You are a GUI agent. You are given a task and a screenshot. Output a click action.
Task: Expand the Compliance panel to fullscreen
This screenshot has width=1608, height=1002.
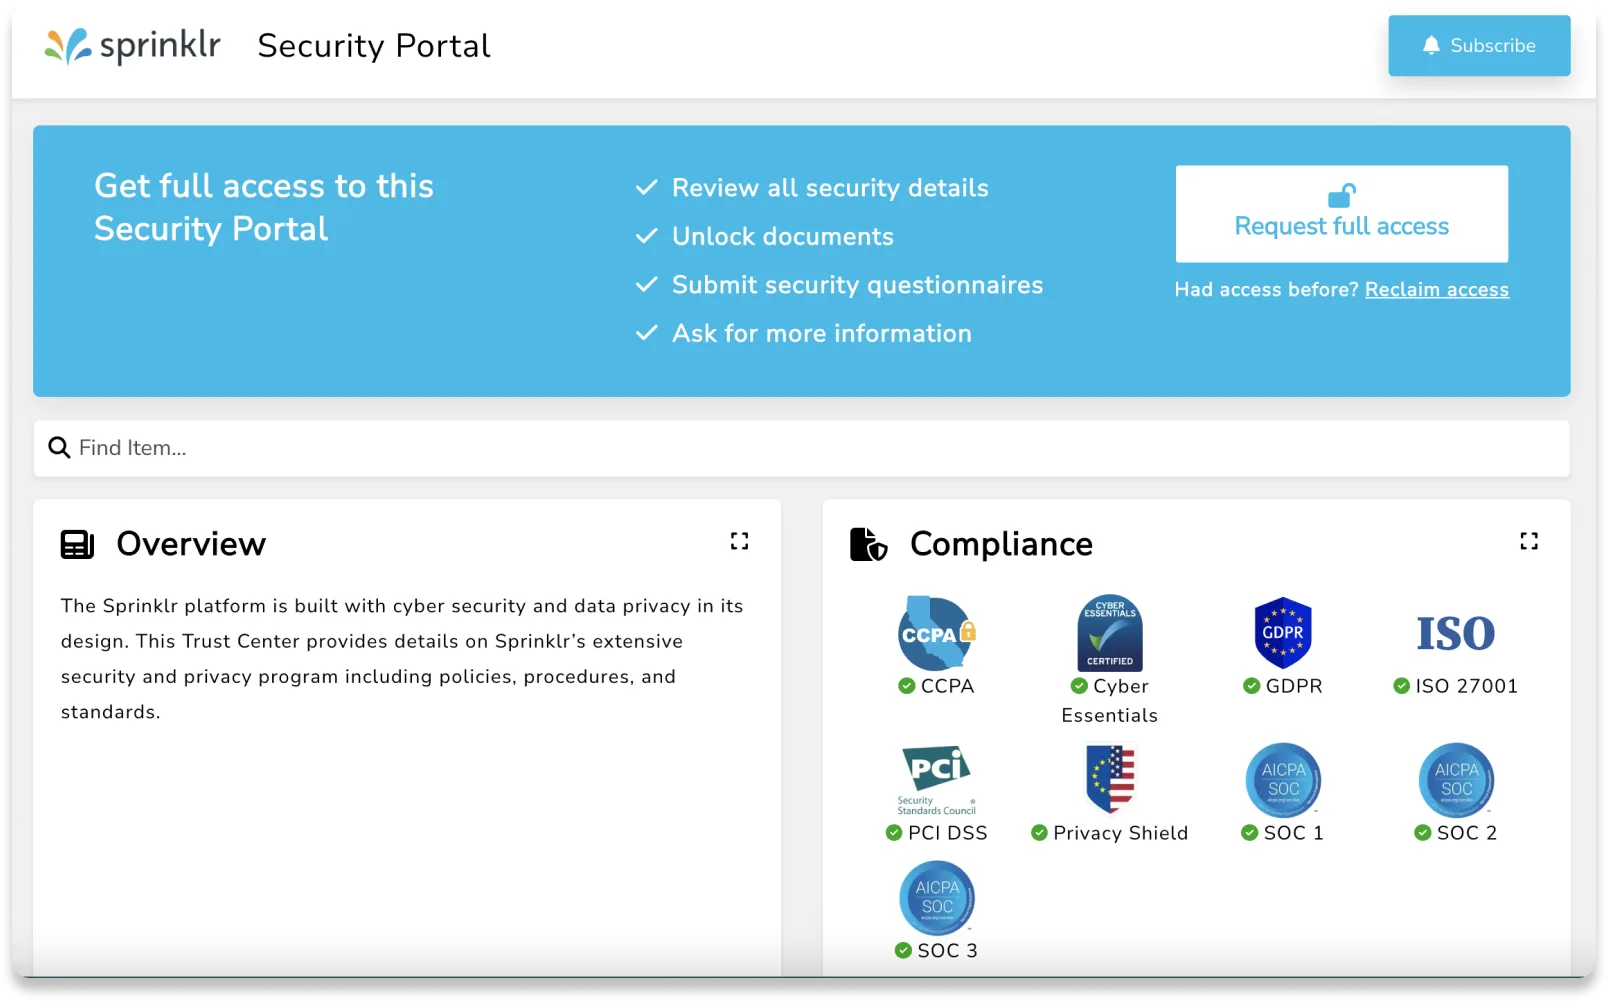(1529, 541)
